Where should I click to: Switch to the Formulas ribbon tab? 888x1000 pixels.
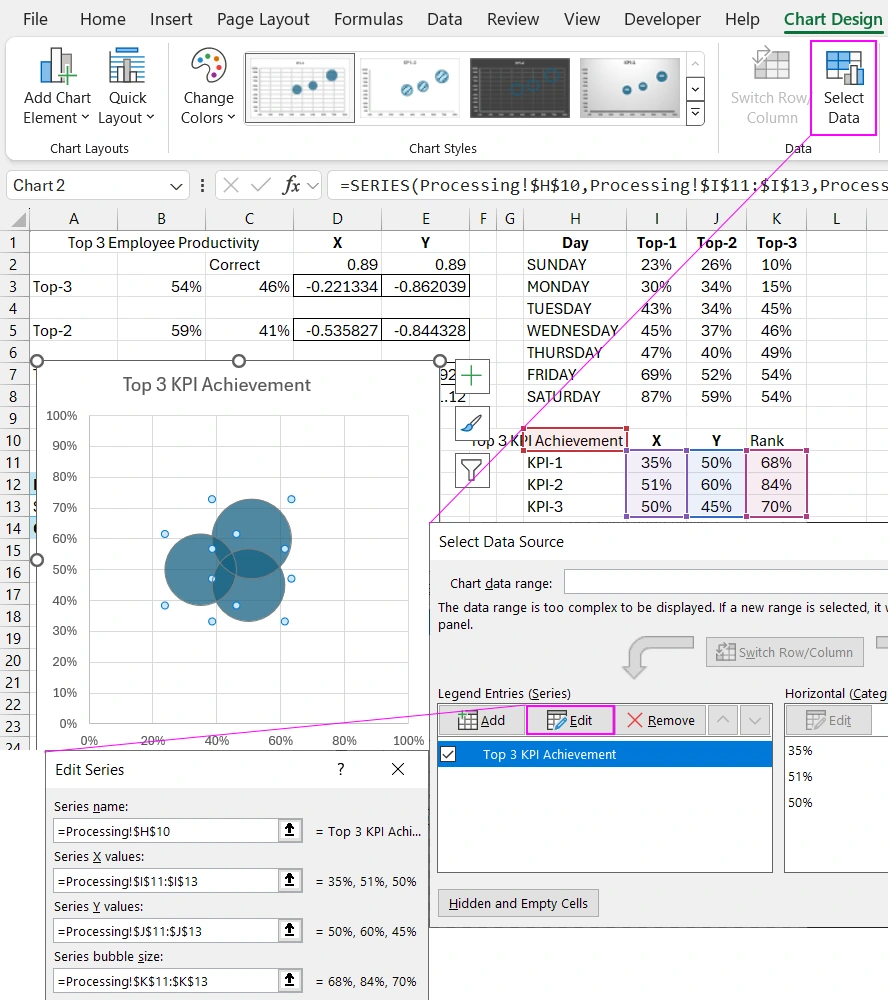pos(368,18)
